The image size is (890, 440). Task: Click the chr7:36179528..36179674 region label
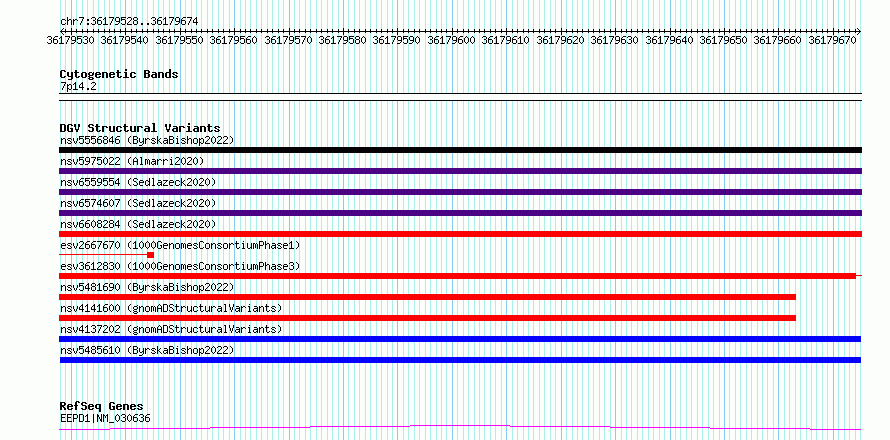(129, 22)
